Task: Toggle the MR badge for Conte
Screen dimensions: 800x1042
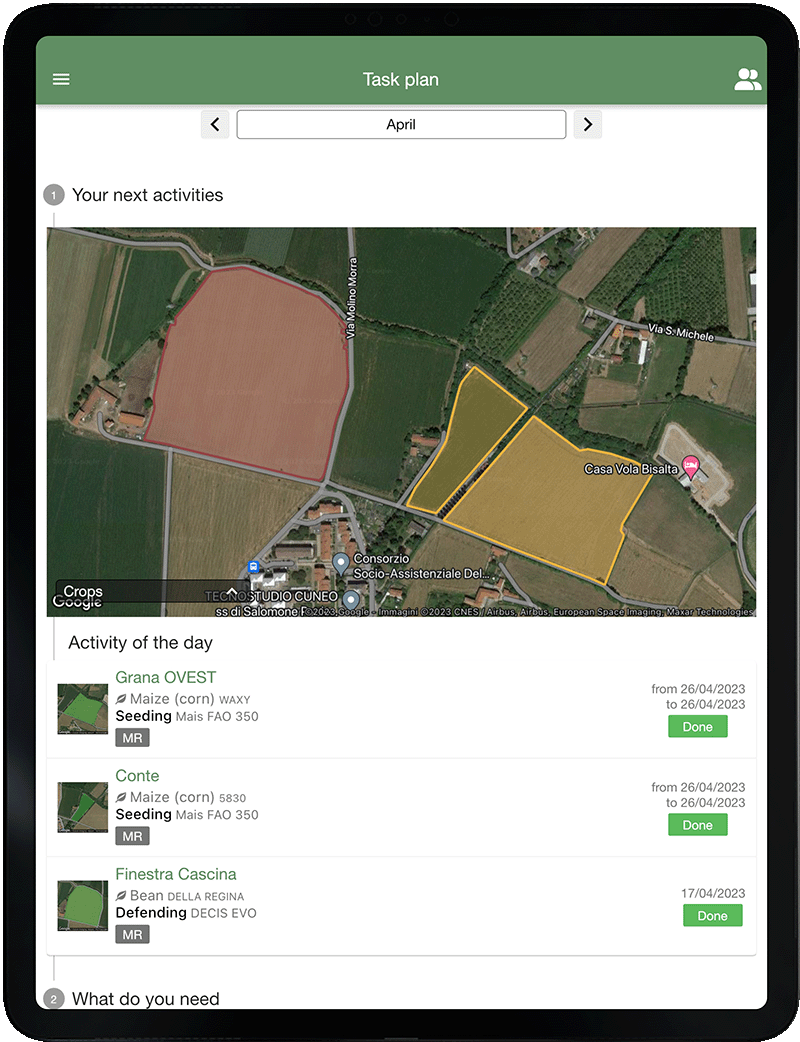Action: point(132,836)
